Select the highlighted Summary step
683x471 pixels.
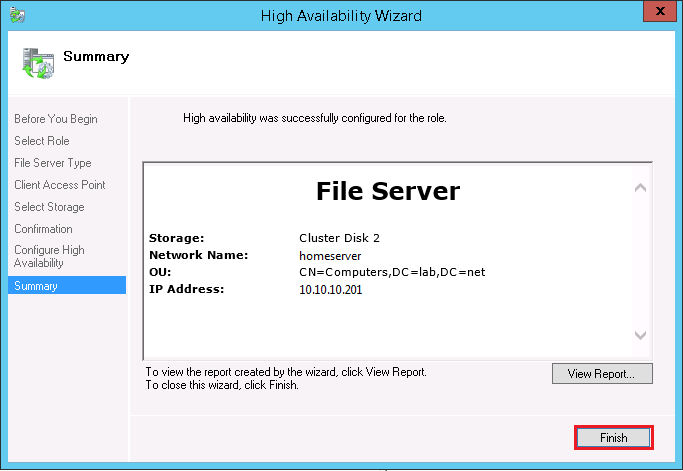point(67,285)
